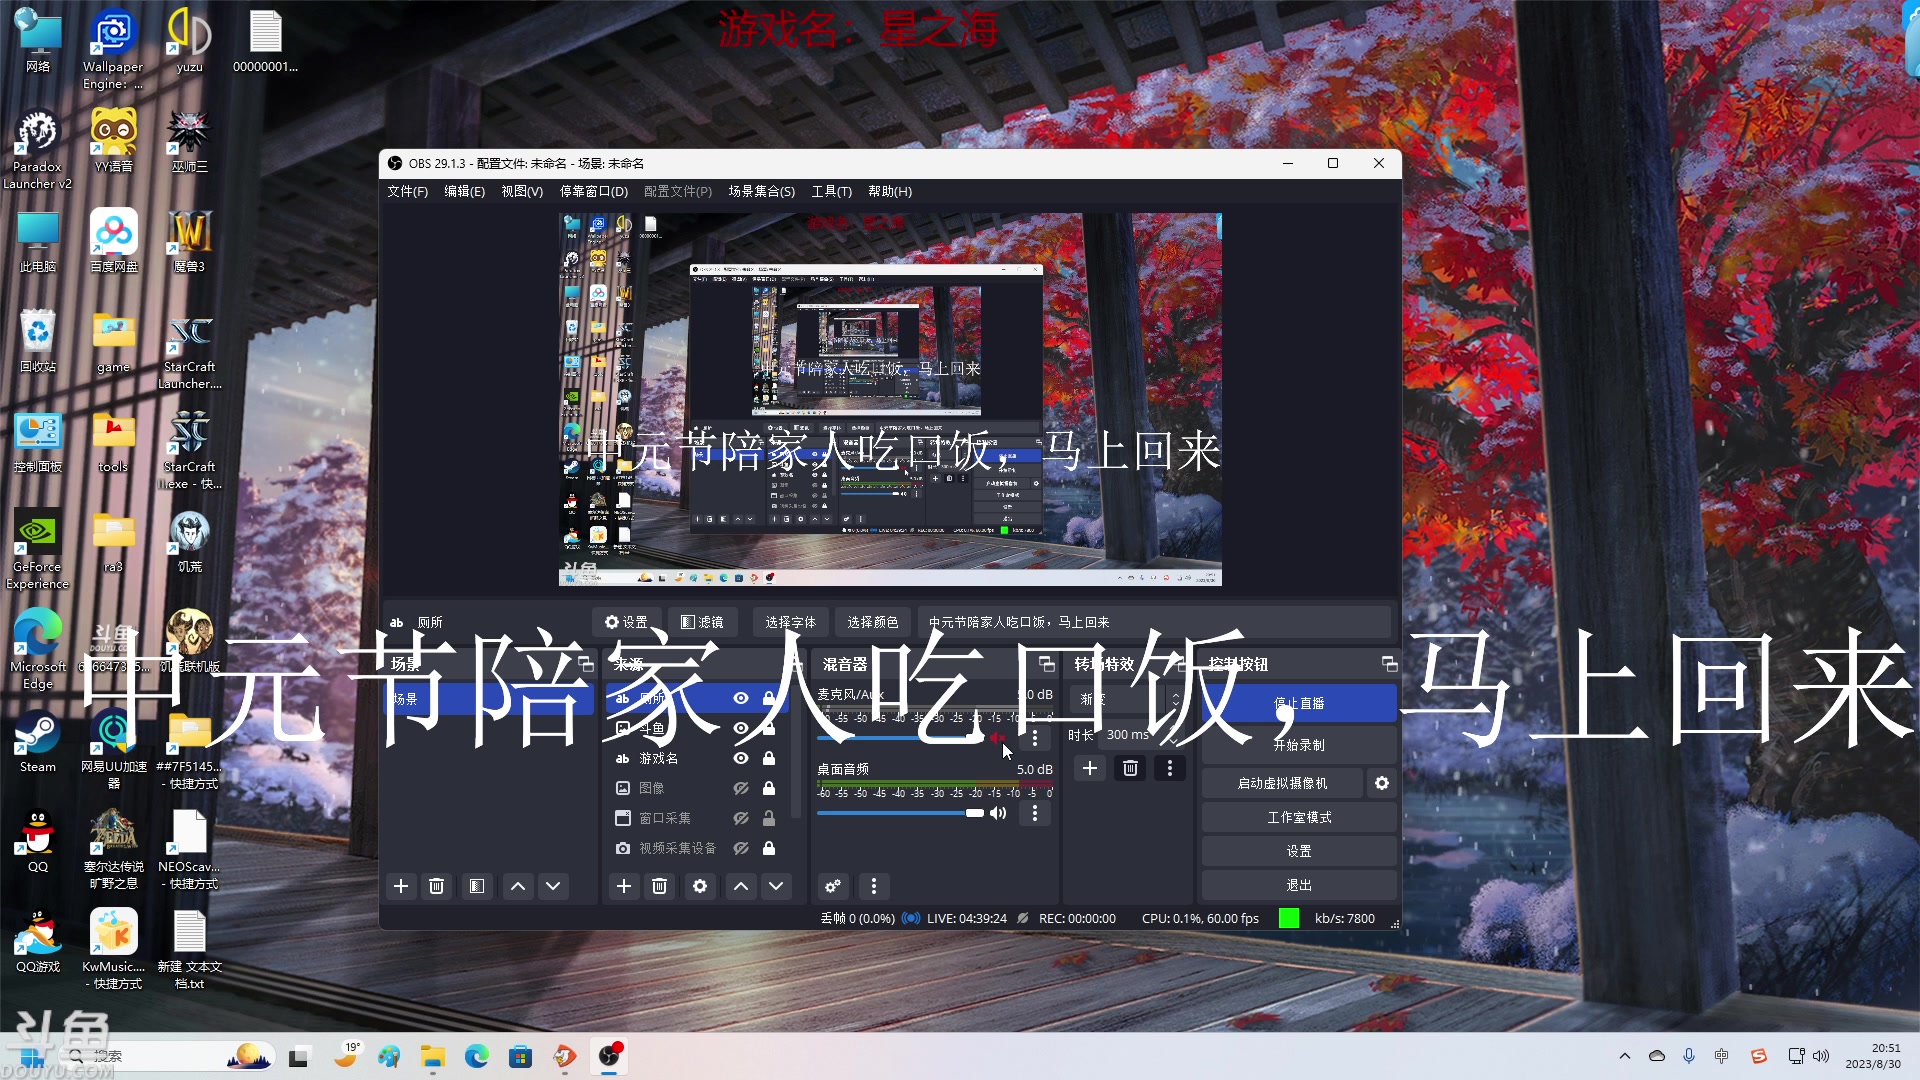Open source properties gear in Sources panel

pyautogui.click(x=700, y=886)
